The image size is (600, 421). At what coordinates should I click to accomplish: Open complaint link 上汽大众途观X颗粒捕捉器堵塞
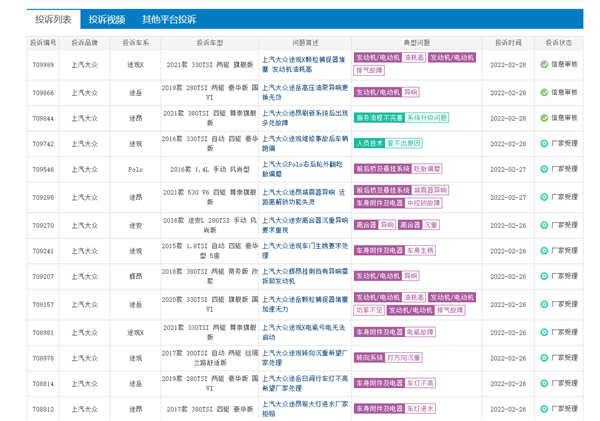pos(305,64)
